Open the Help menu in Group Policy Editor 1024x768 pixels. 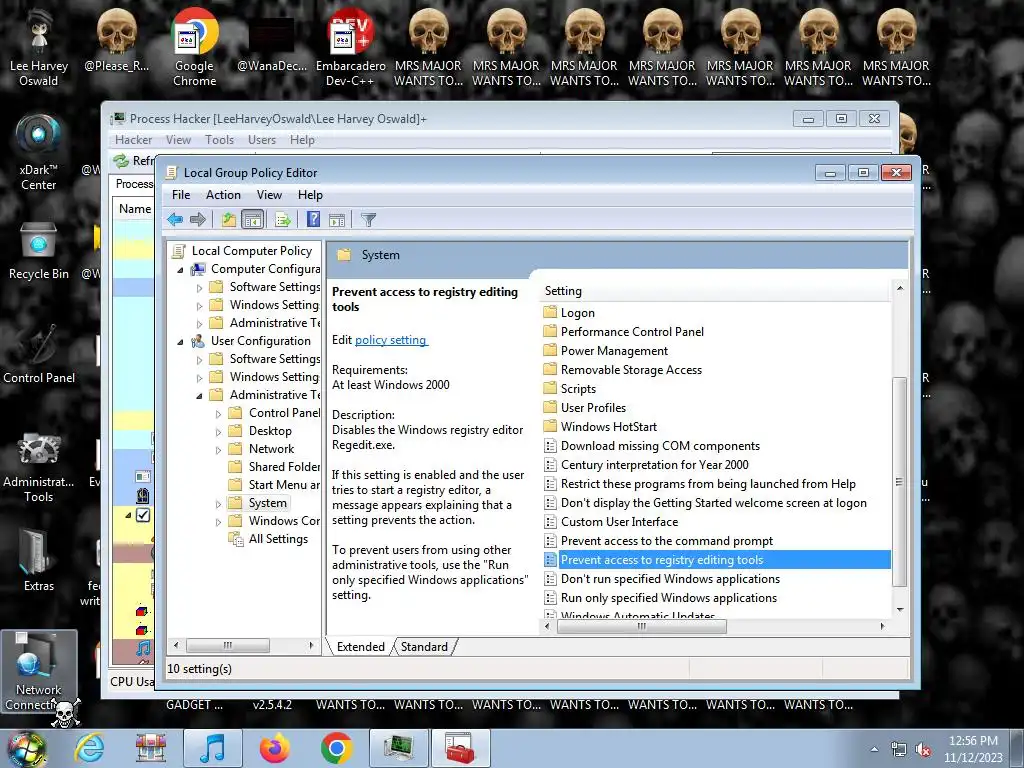[x=310, y=195]
